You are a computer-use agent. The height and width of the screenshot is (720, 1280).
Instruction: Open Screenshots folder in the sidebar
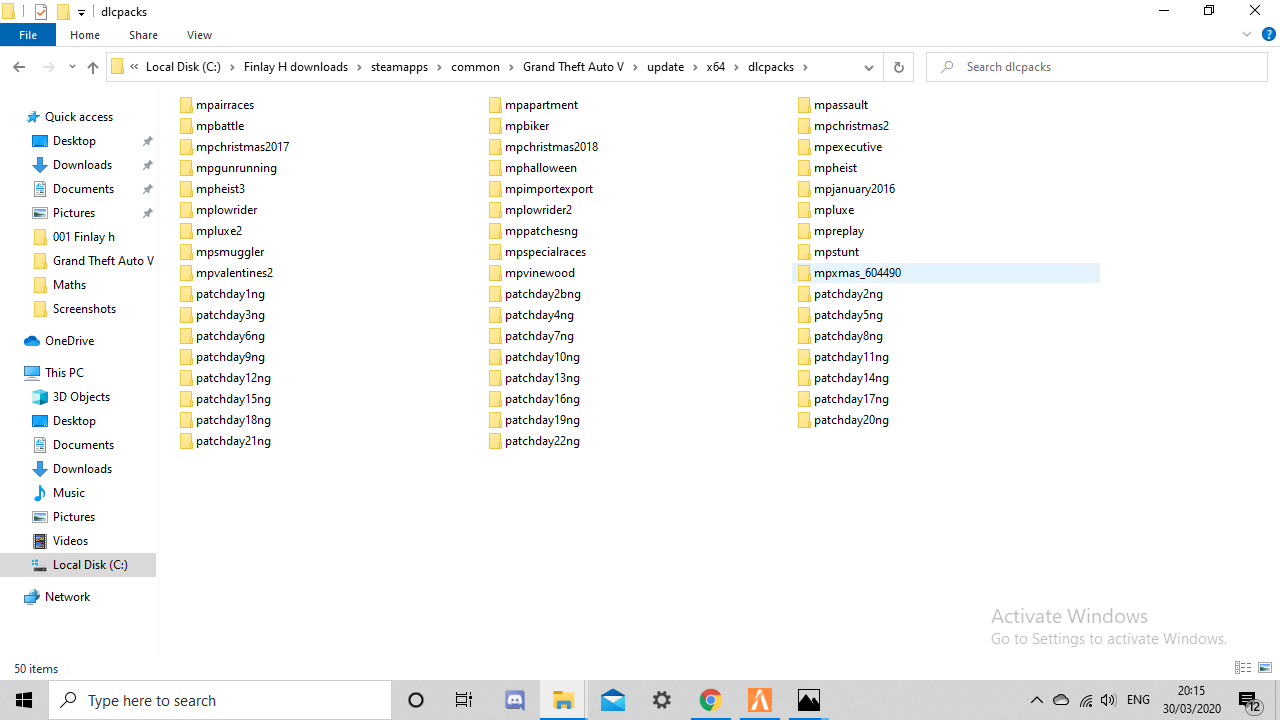84,309
